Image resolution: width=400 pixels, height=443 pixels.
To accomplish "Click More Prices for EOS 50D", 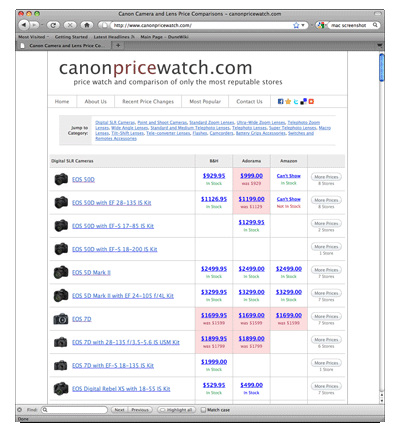I will coord(326,177).
